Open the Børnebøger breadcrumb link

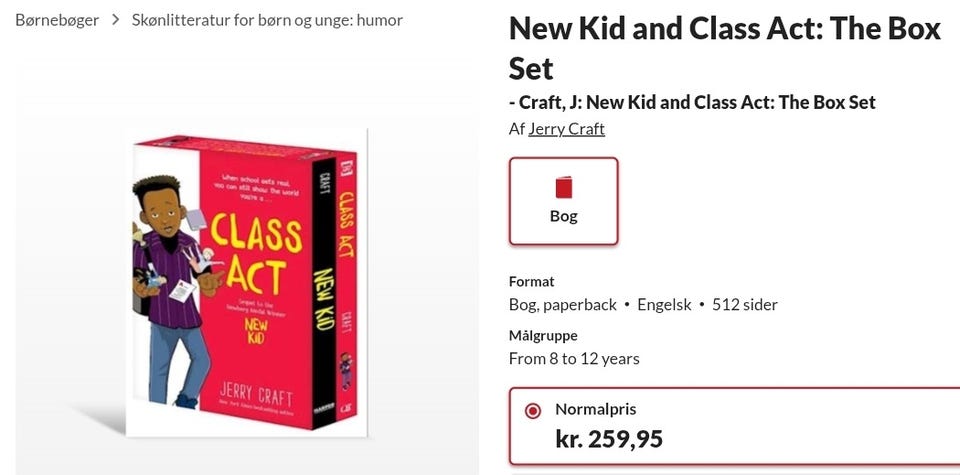[x=57, y=20]
